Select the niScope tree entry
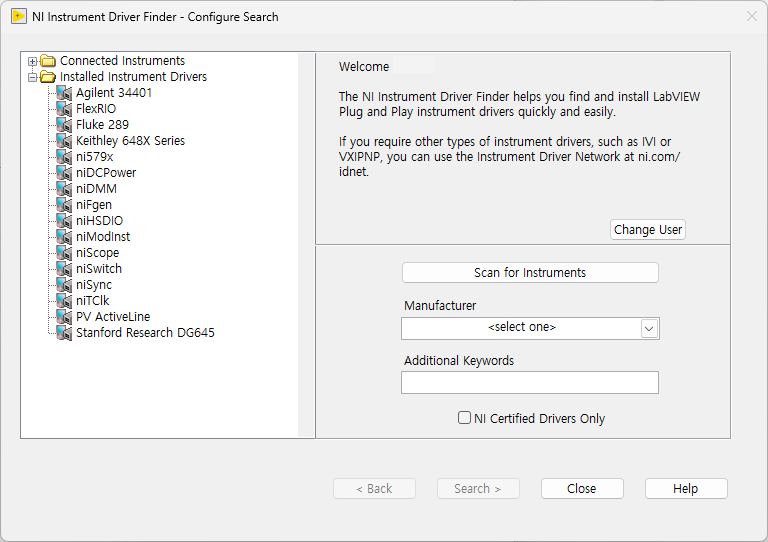 [97, 253]
